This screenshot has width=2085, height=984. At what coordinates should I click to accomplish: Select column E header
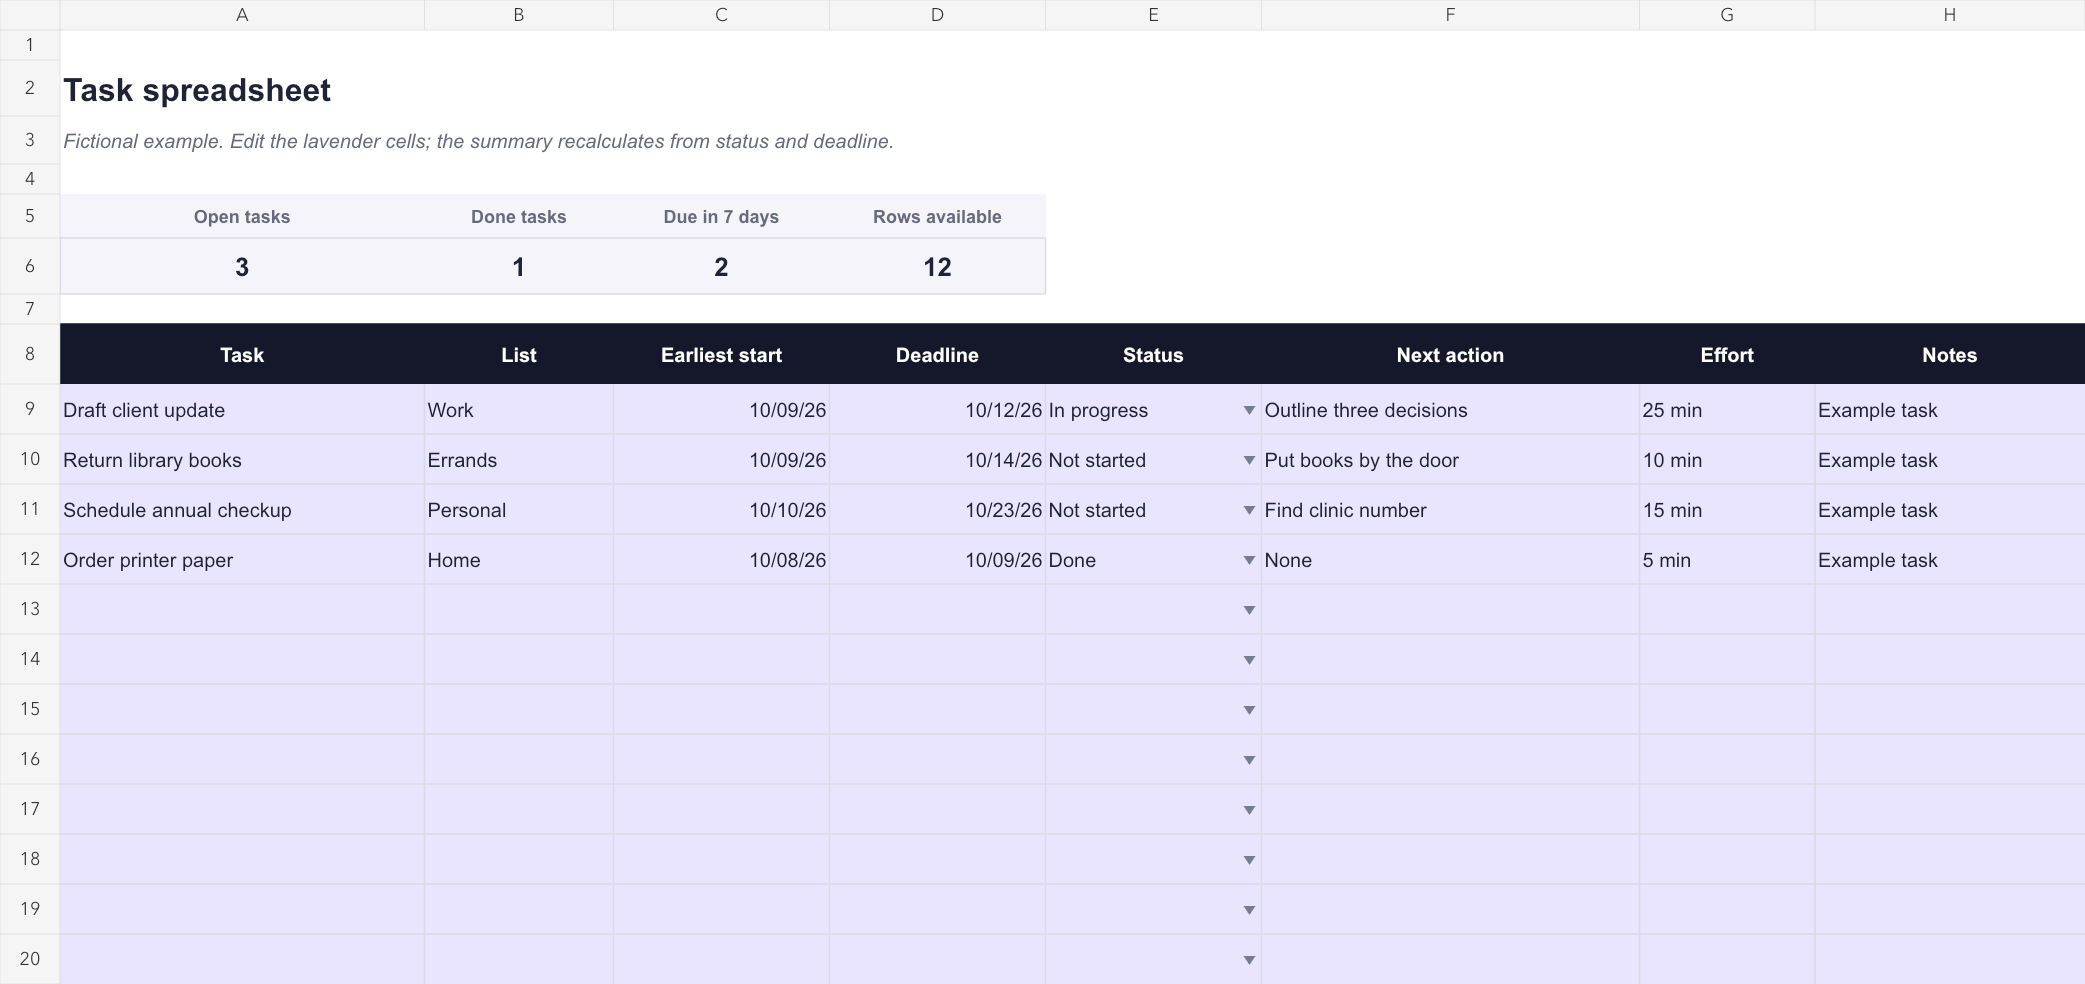1153,15
